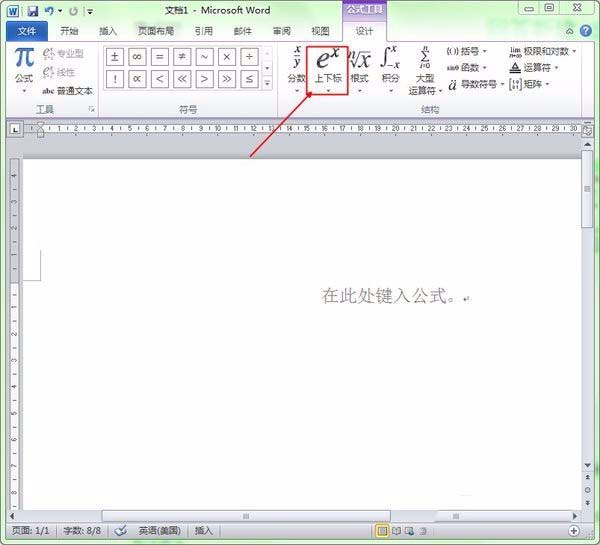Viewport: 600px width, 545px height.
Task: Customize Quick Access Toolbar dropdown arrow
Action: [90, 12]
